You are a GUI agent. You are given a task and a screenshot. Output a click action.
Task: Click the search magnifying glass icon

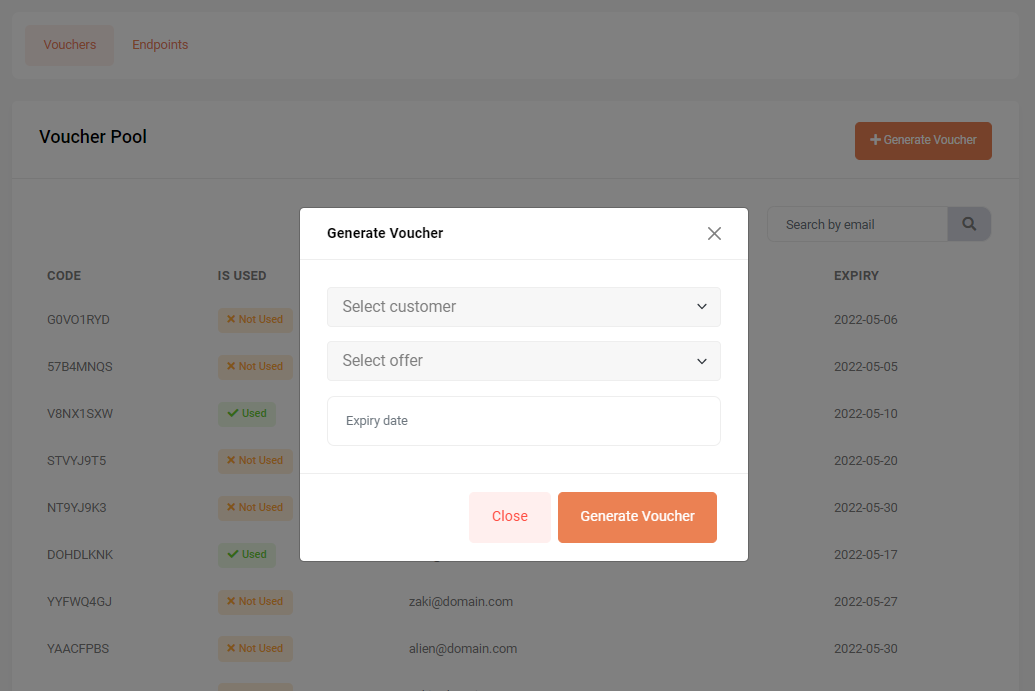(968, 223)
